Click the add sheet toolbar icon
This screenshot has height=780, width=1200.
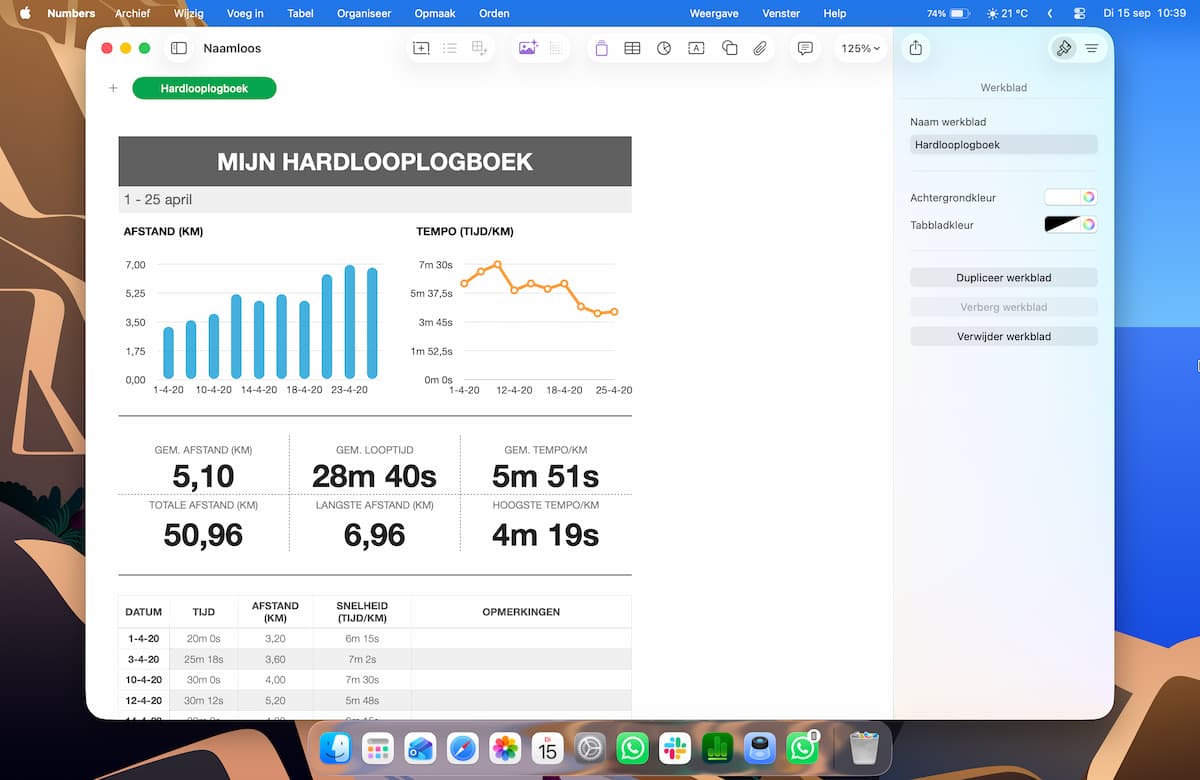pos(422,48)
